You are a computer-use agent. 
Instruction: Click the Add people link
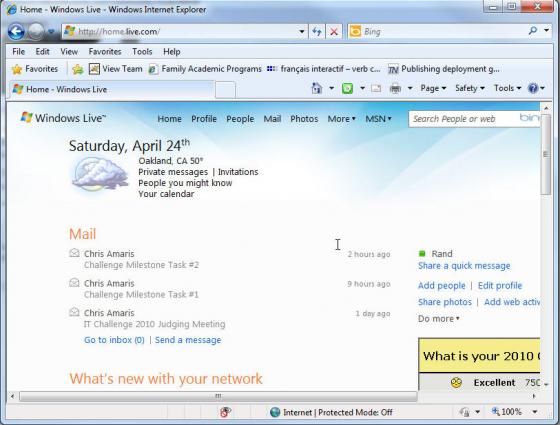click(x=442, y=286)
